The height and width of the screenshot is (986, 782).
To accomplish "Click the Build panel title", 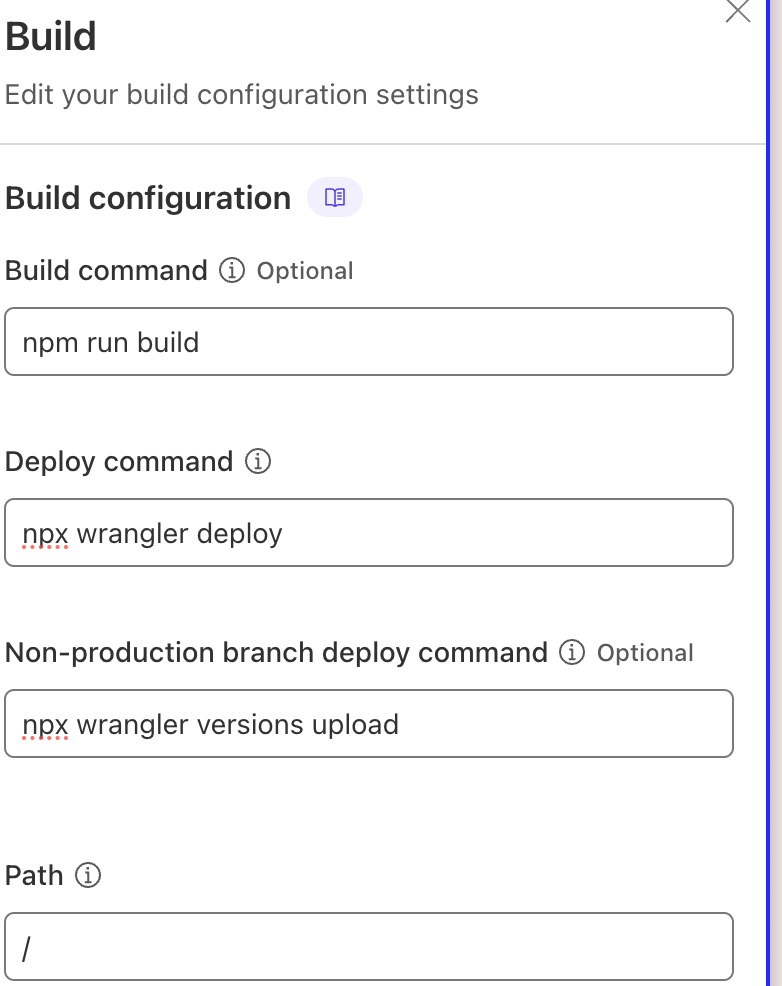I will tap(51, 38).
